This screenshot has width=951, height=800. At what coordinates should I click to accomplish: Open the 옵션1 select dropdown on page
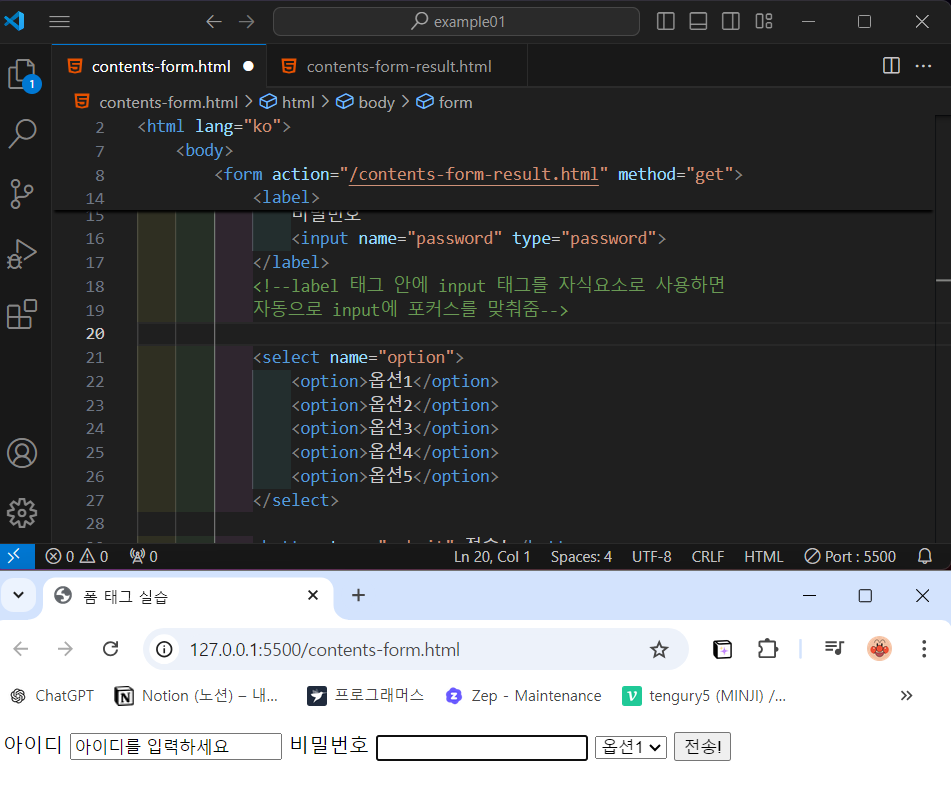631,747
